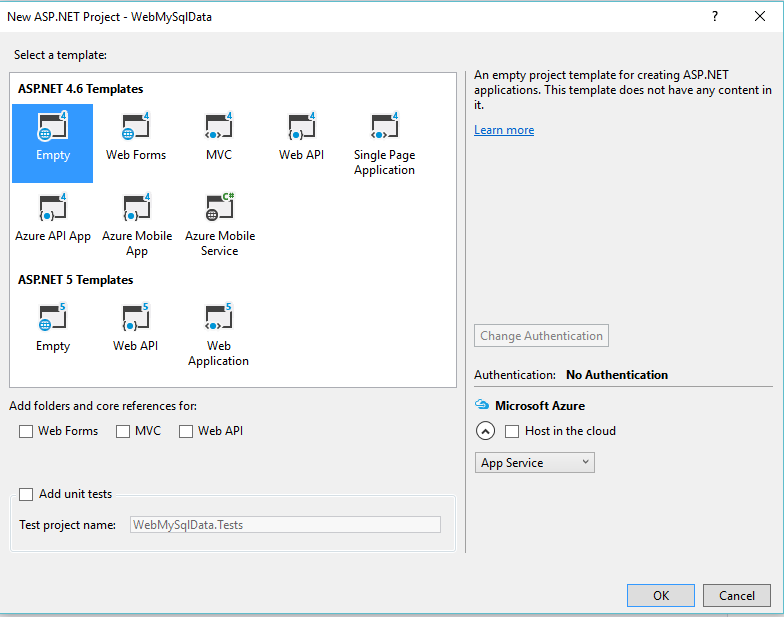Click OK to create the project

660,595
